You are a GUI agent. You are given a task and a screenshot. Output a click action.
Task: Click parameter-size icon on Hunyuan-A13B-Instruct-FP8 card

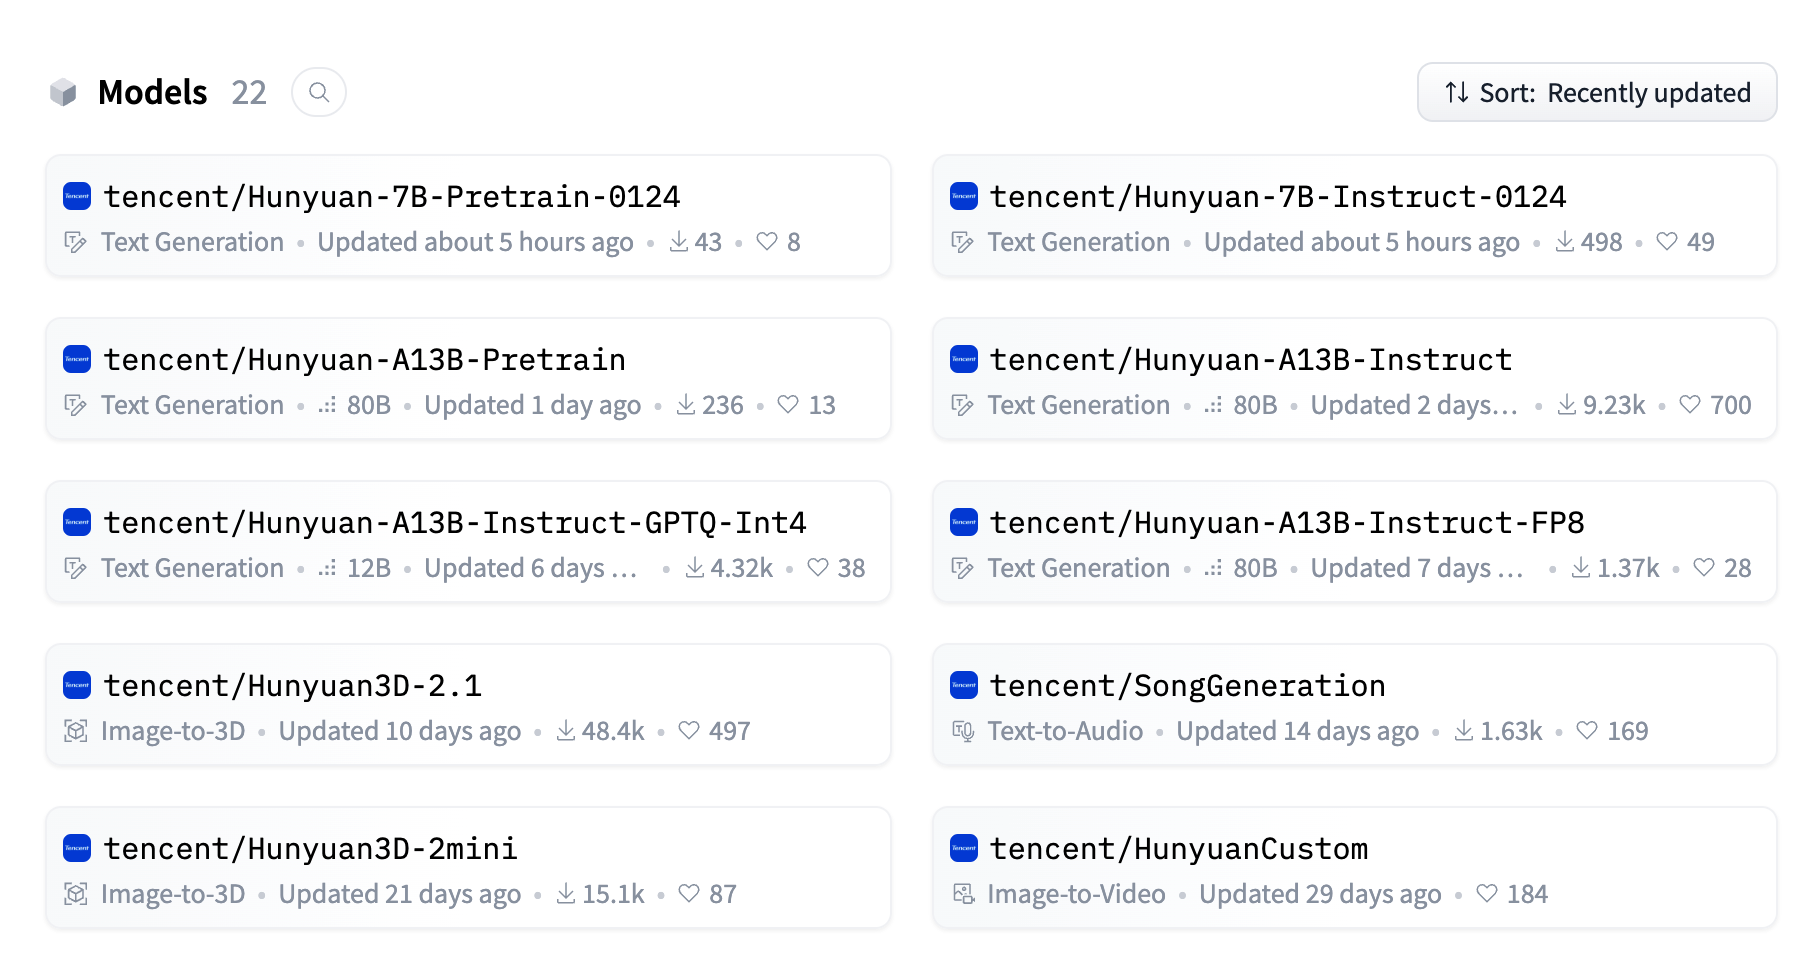tap(1213, 568)
